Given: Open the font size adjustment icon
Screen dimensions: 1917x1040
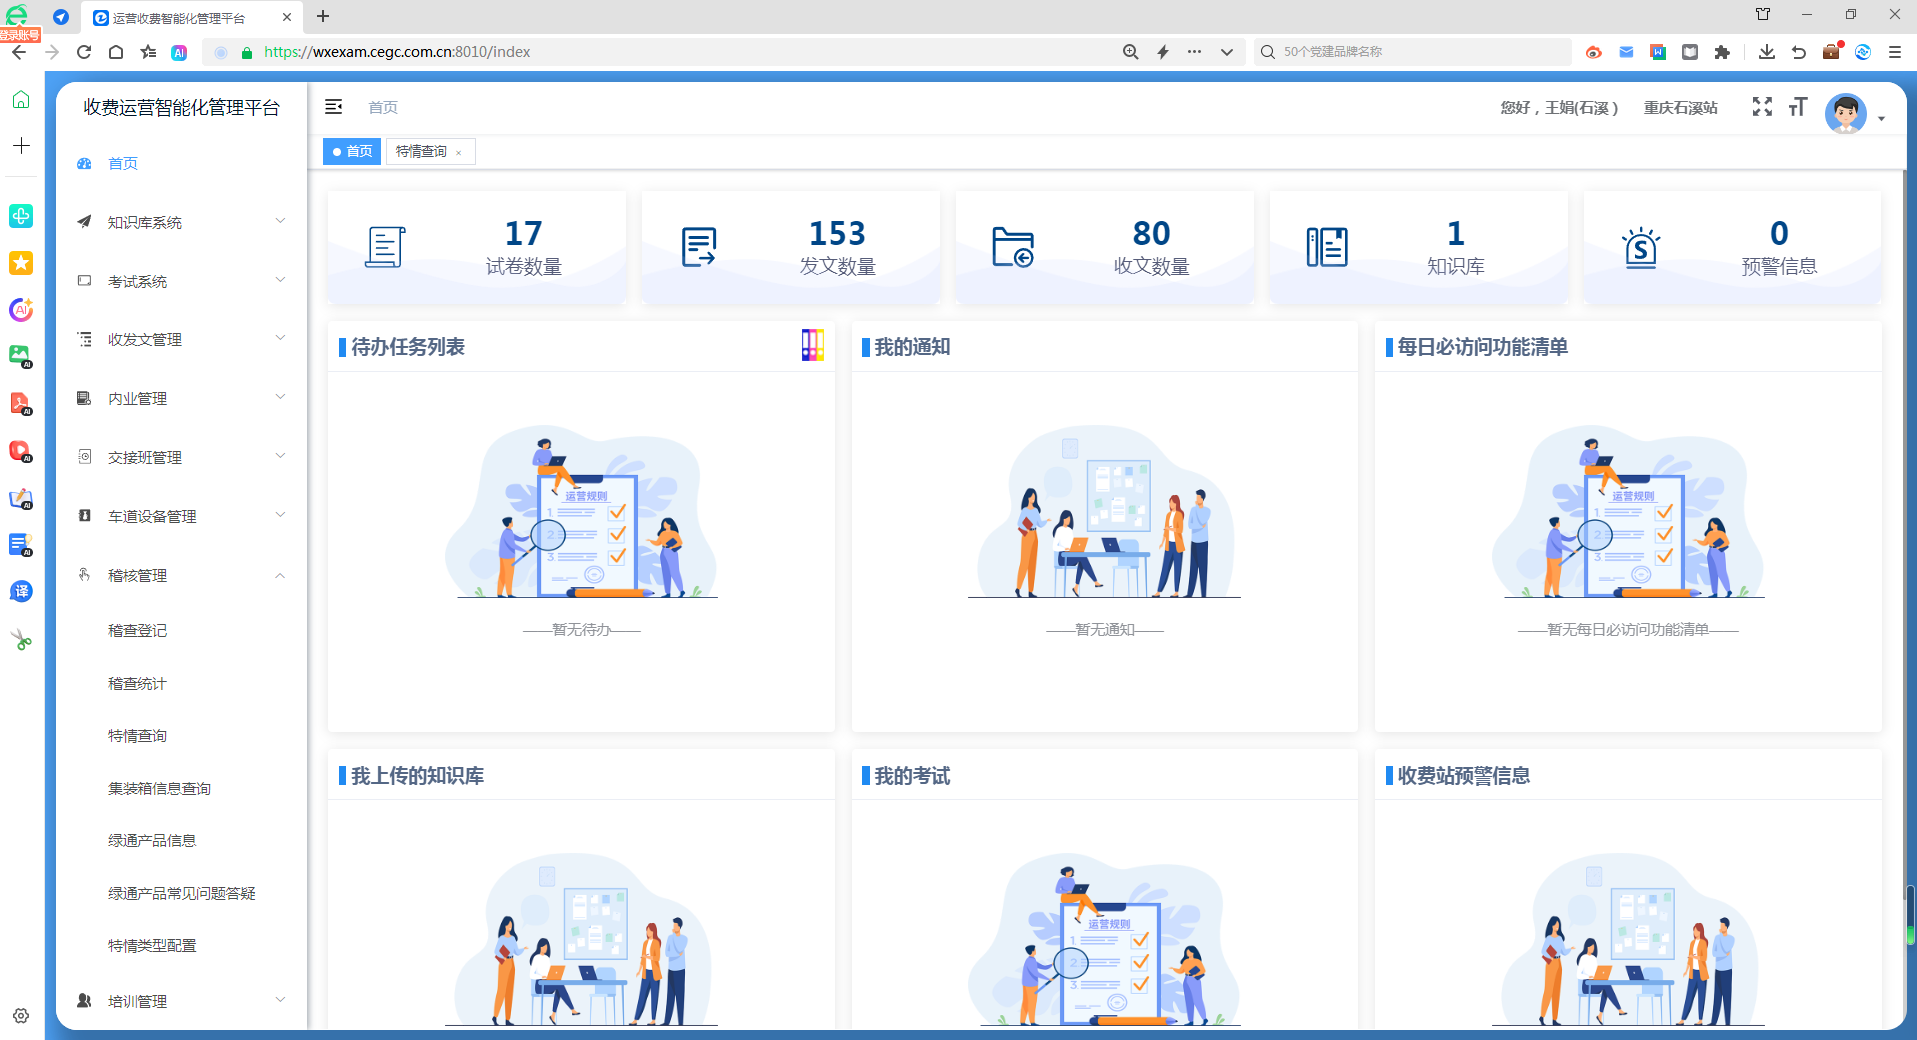Looking at the screenshot, I should 1798,107.
